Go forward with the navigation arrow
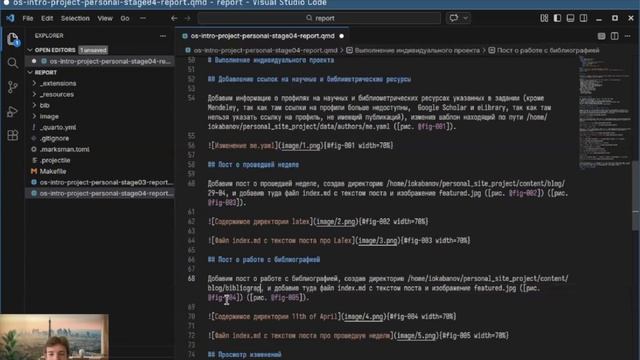Viewport: 640px width, 360px height. [187, 18]
